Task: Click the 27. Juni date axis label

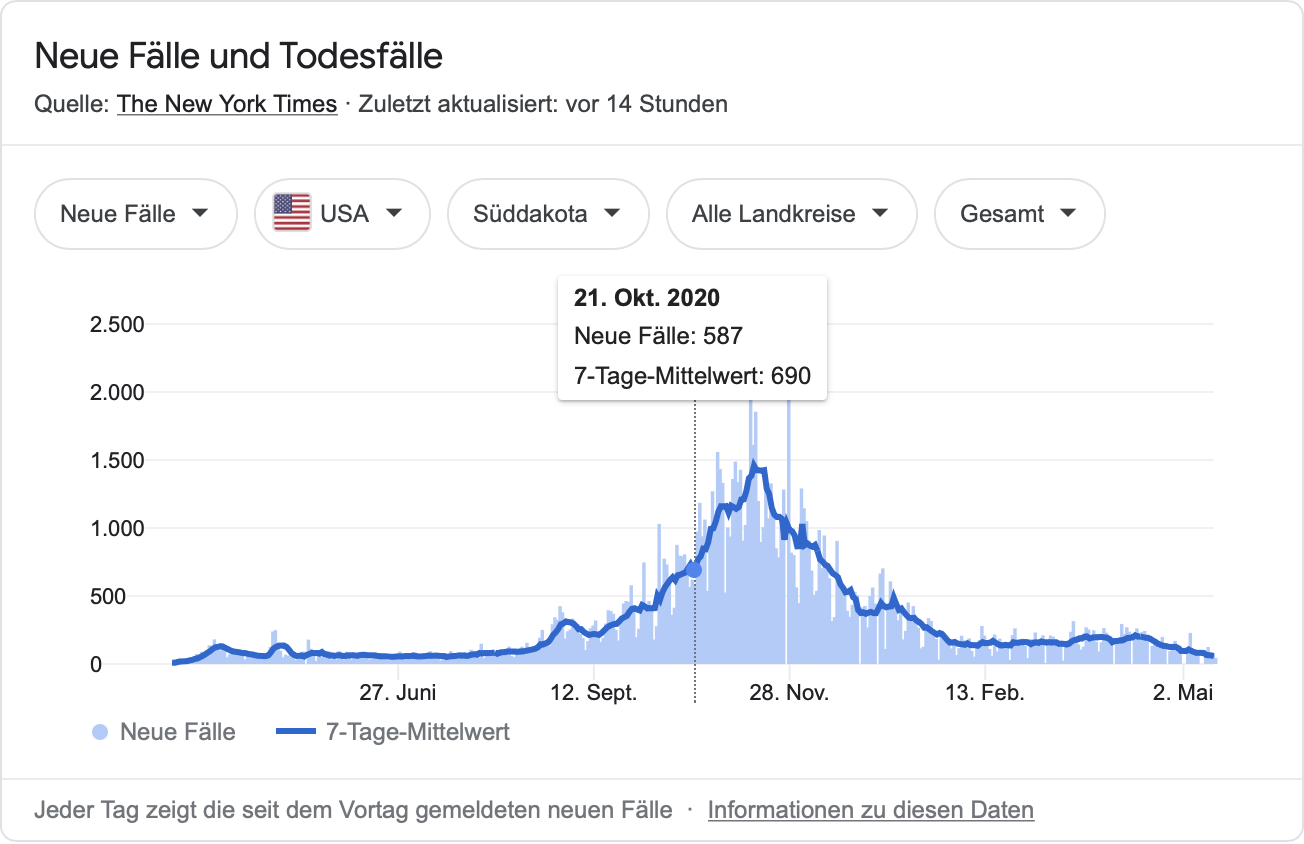Action: [x=398, y=693]
